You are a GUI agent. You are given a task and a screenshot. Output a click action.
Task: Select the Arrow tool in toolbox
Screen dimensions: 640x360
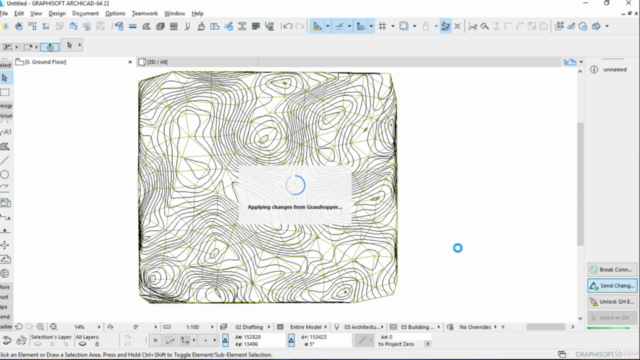pyautogui.click(x=5, y=78)
